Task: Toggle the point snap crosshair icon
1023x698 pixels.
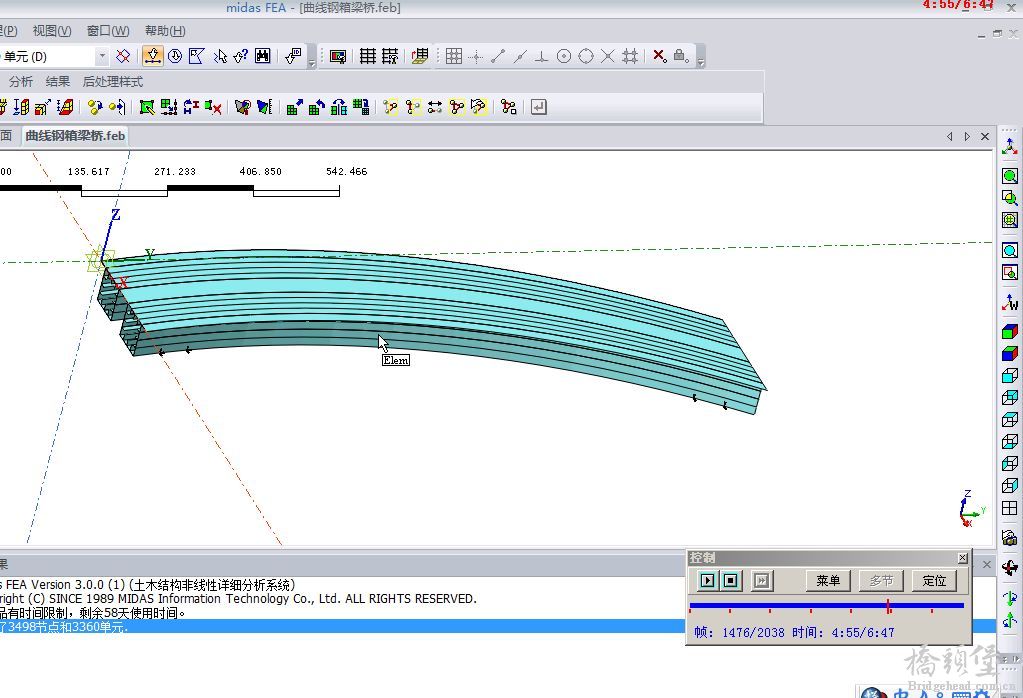Action: coord(476,56)
